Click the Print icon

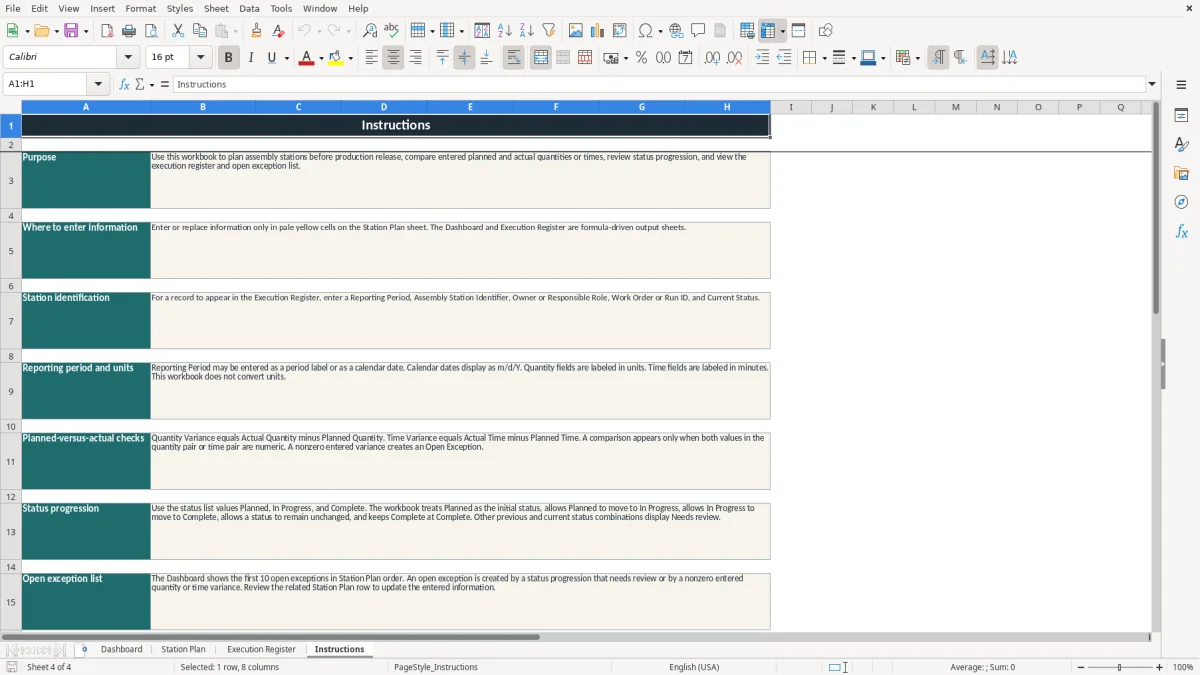click(129, 31)
